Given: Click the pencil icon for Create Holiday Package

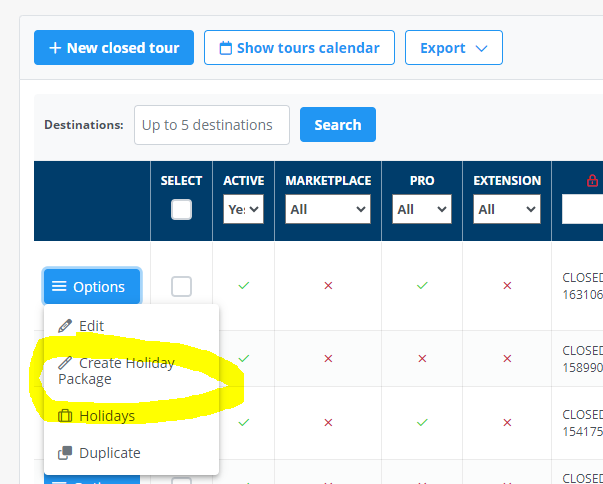Looking at the screenshot, I should 66,363.
